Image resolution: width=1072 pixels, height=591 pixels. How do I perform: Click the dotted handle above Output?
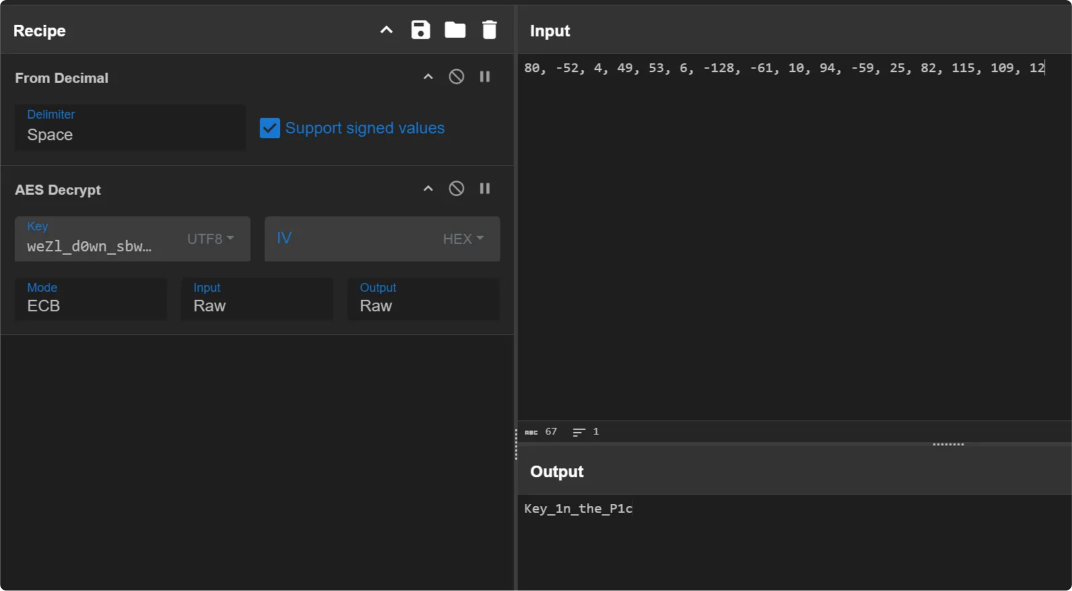click(x=948, y=445)
